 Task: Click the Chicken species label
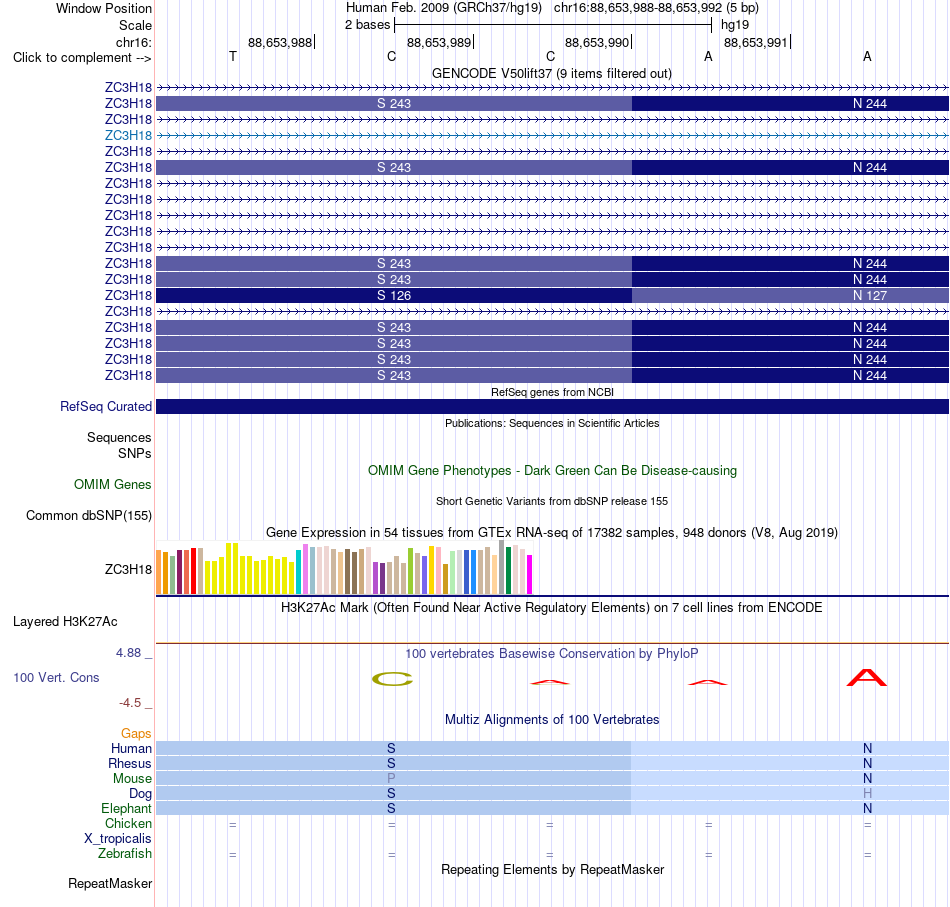[x=128, y=823]
